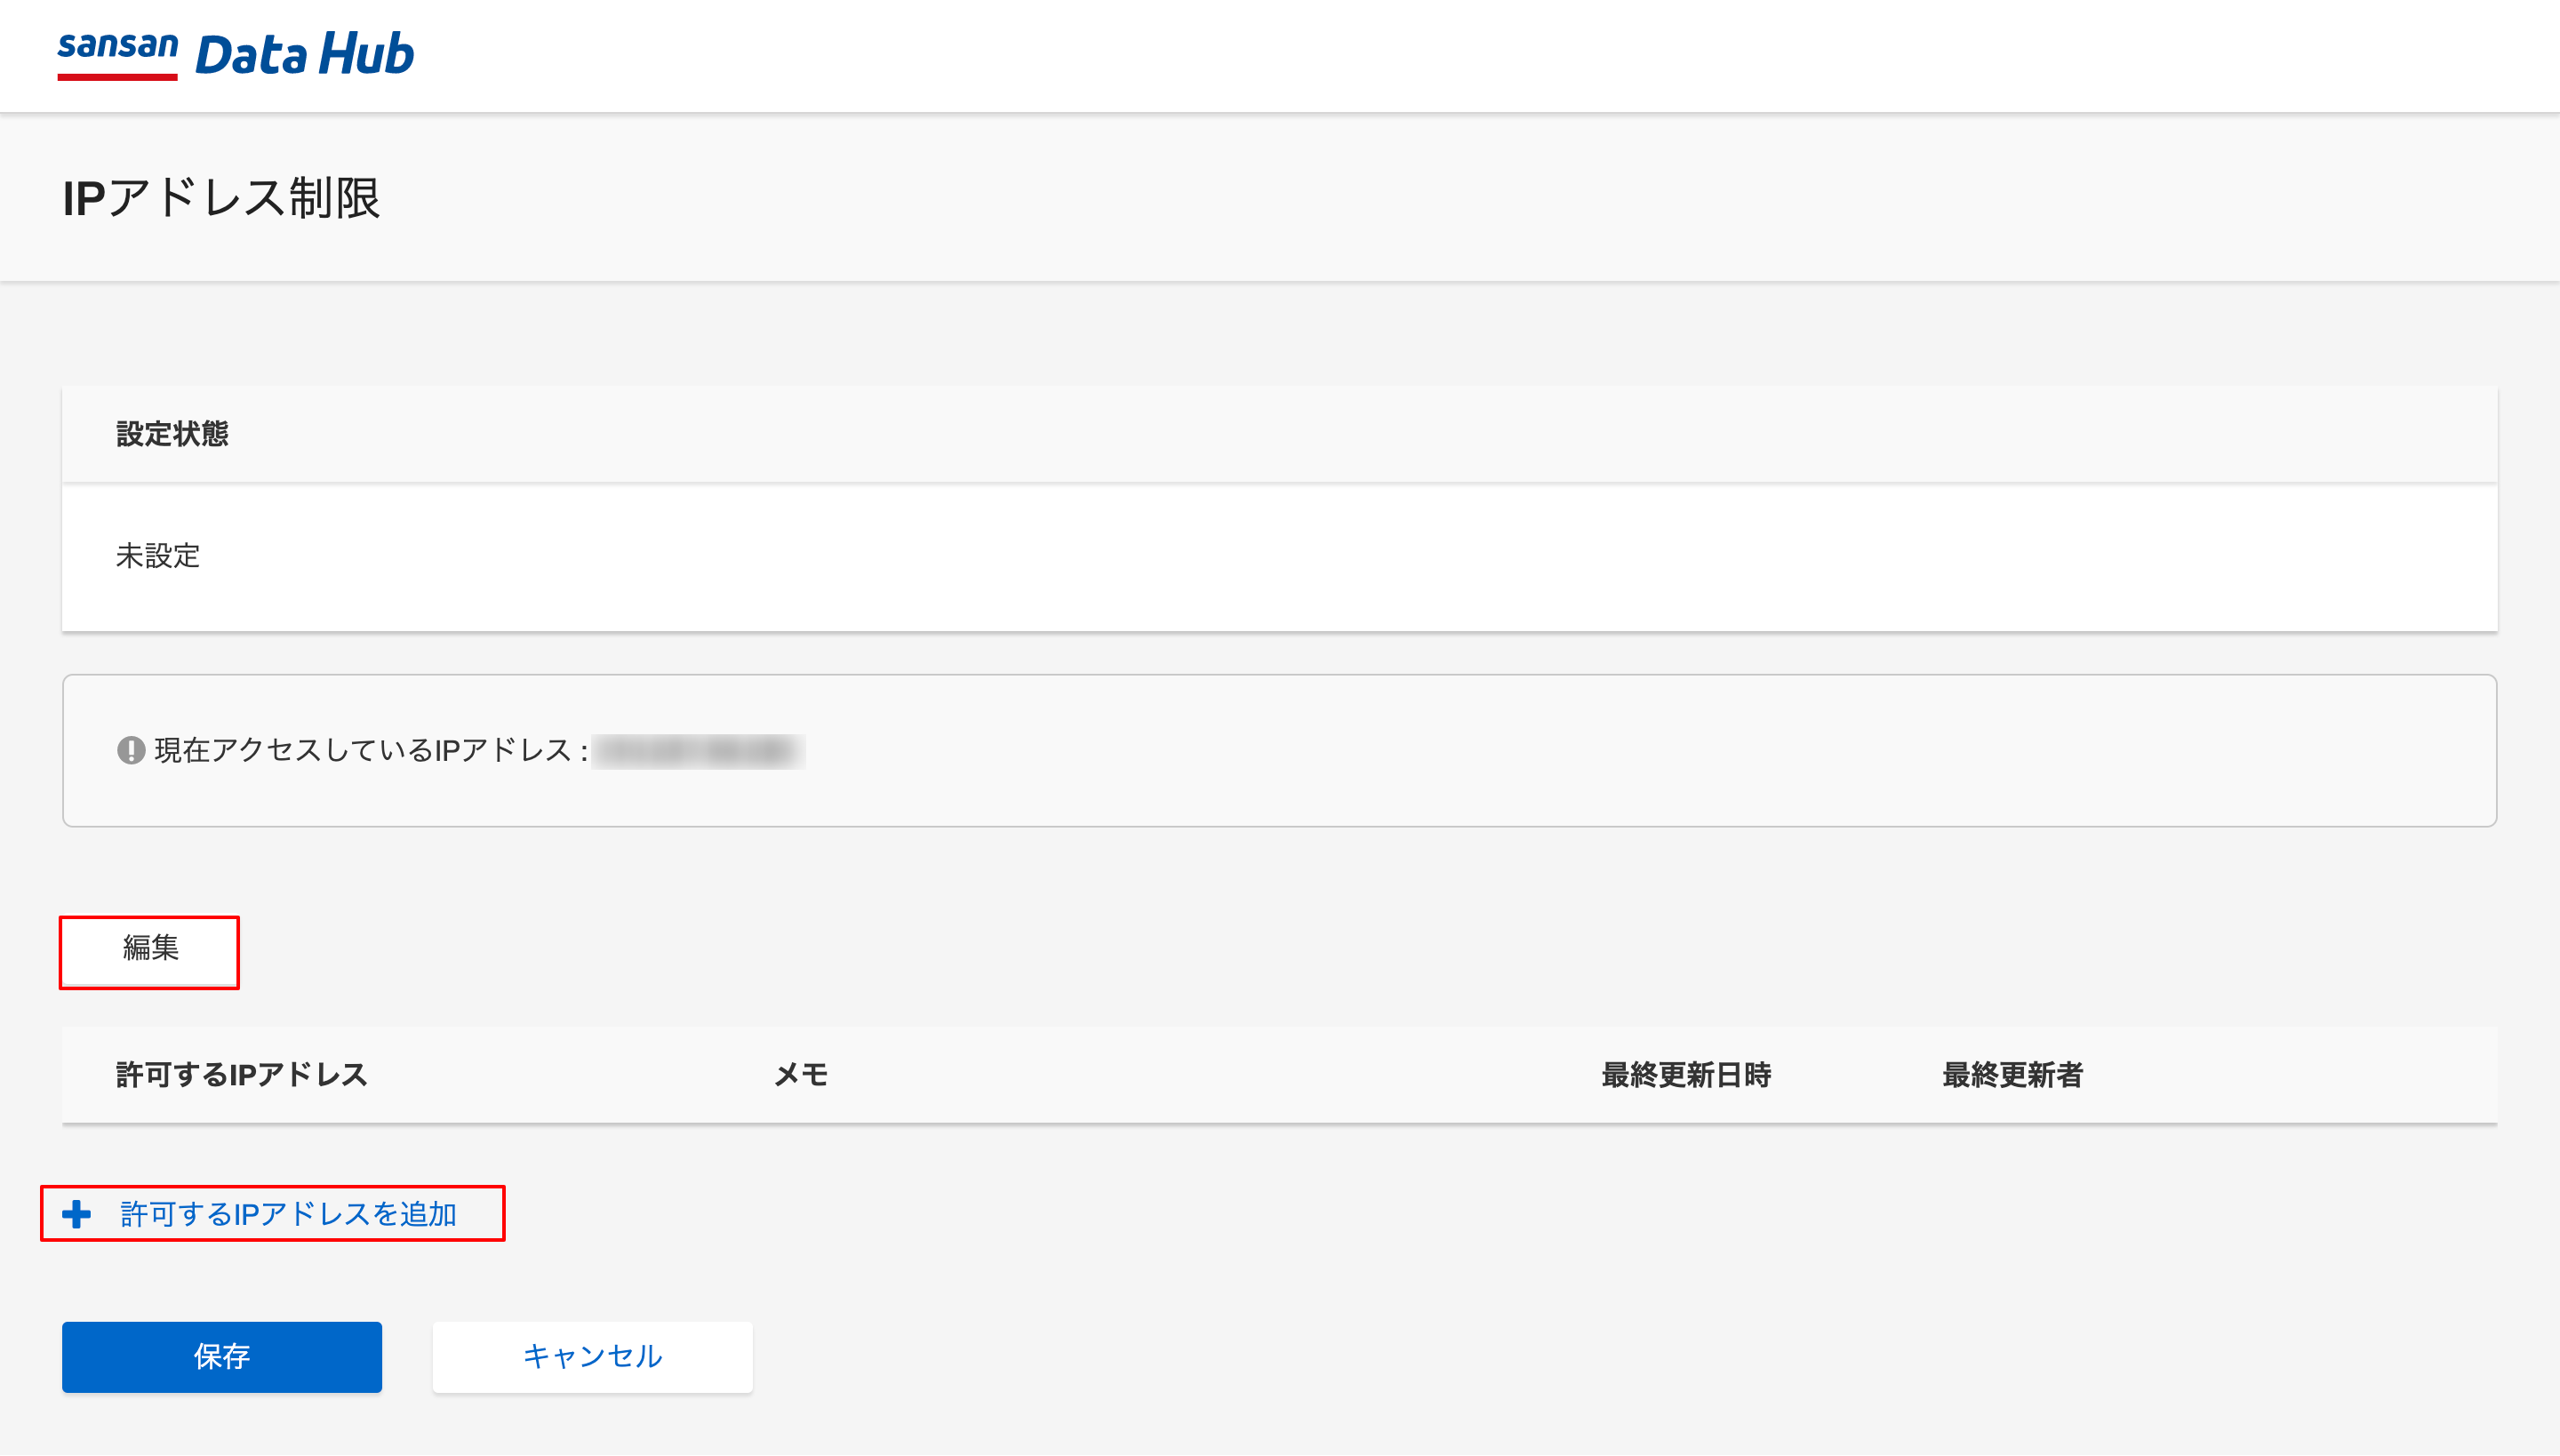This screenshot has height=1456, width=2560.
Task: Click the Sansan Data Hub logo
Action: [235, 54]
